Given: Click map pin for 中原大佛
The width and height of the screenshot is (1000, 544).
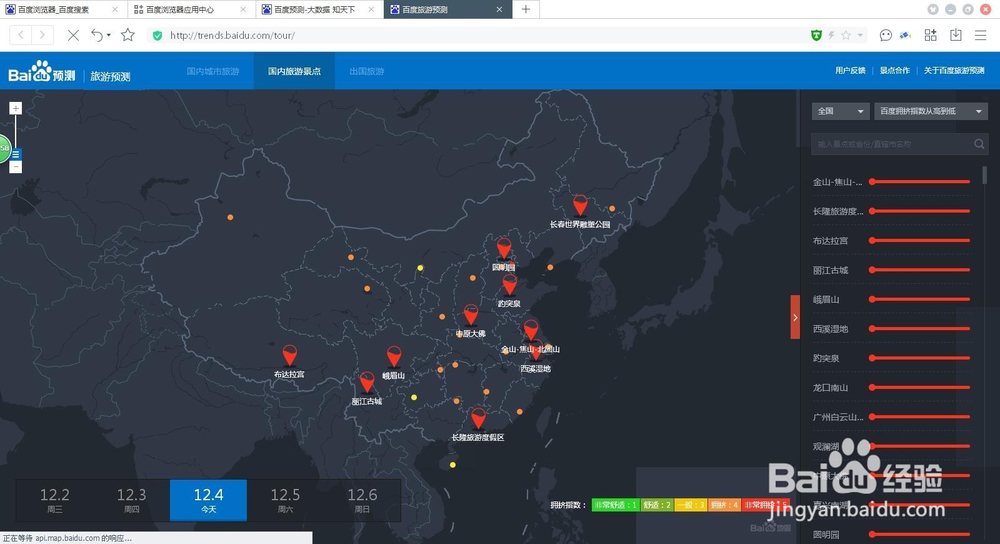Looking at the screenshot, I should 471,314.
